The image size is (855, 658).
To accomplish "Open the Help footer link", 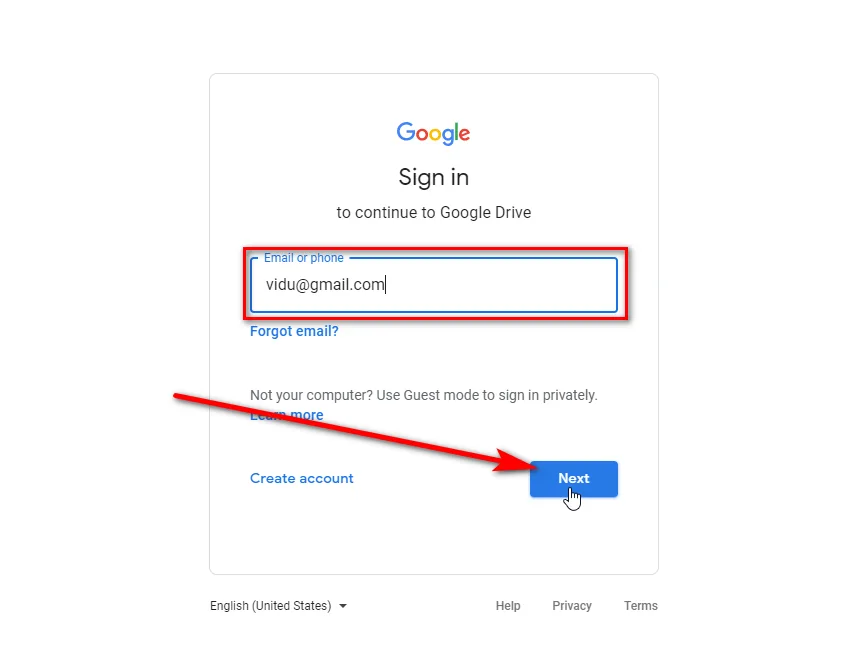I will [x=508, y=606].
